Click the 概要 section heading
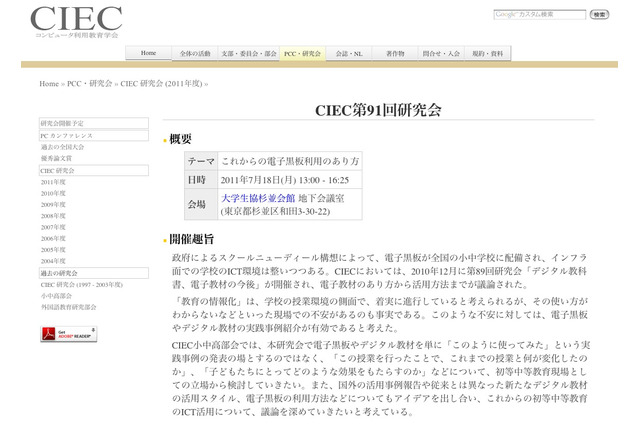 point(180,139)
